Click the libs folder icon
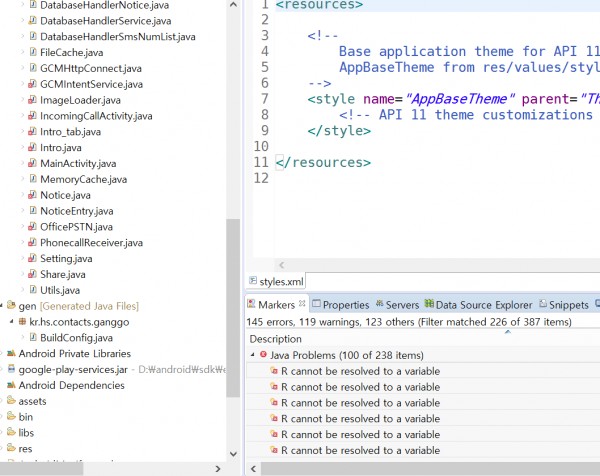600x476 pixels. (11, 432)
